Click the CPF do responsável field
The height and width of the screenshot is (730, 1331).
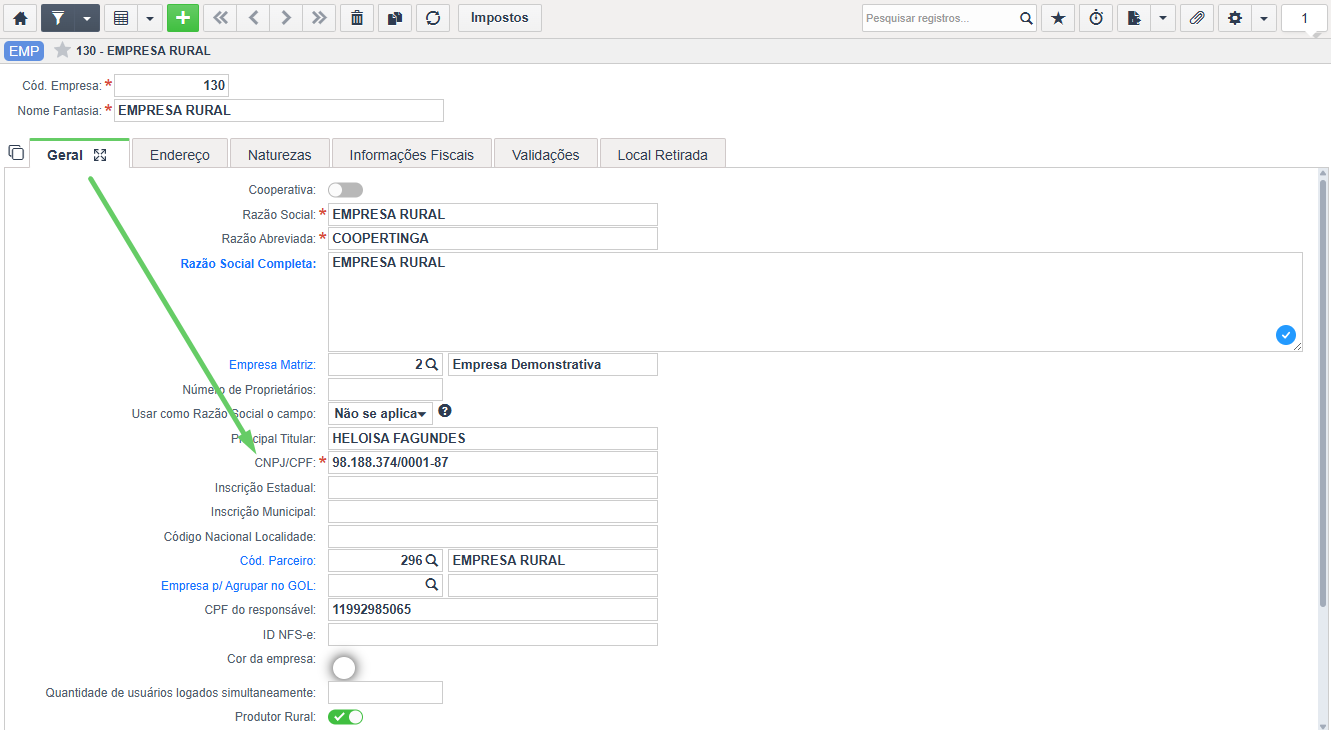coord(493,609)
